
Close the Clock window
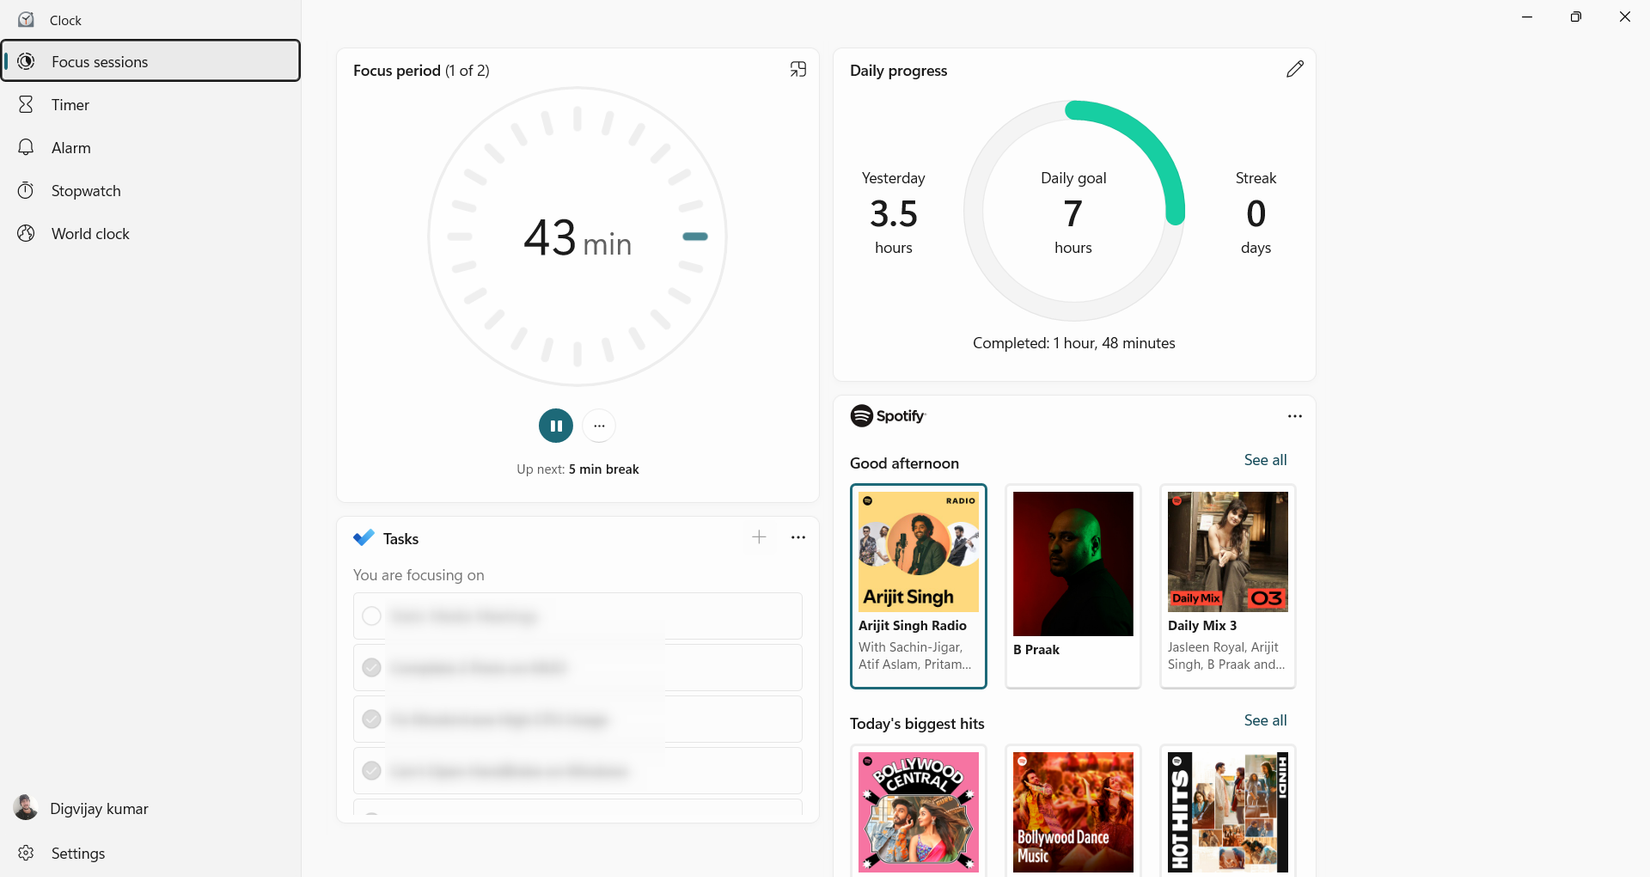pos(1625,17)
